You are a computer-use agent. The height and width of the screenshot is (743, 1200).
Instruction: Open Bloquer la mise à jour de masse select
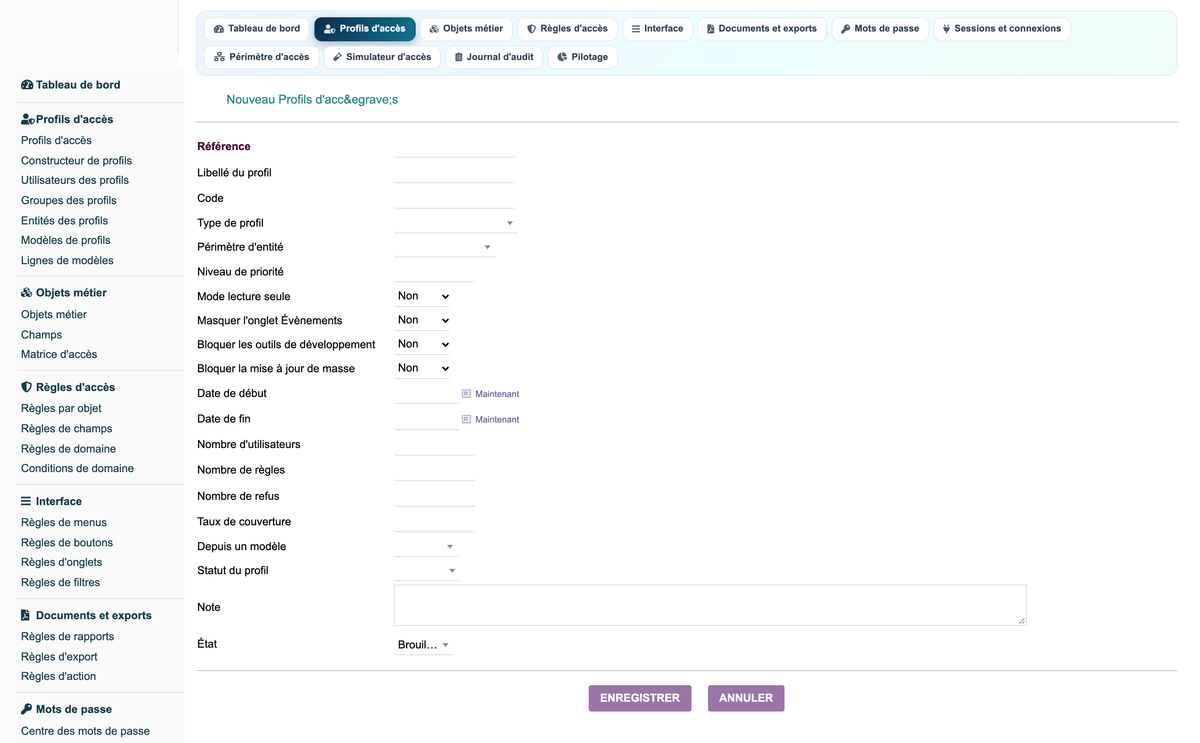point(423,368)
